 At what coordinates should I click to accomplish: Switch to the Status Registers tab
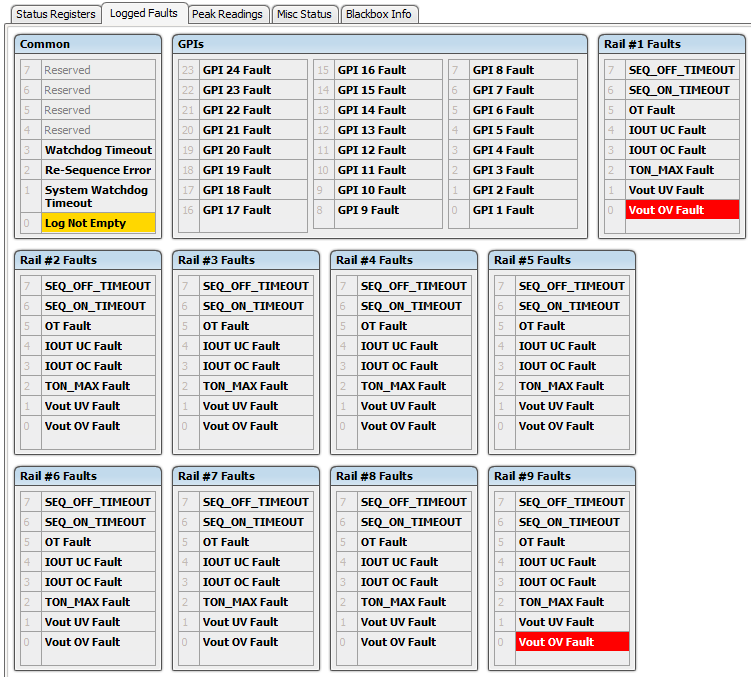pos(56,14)
